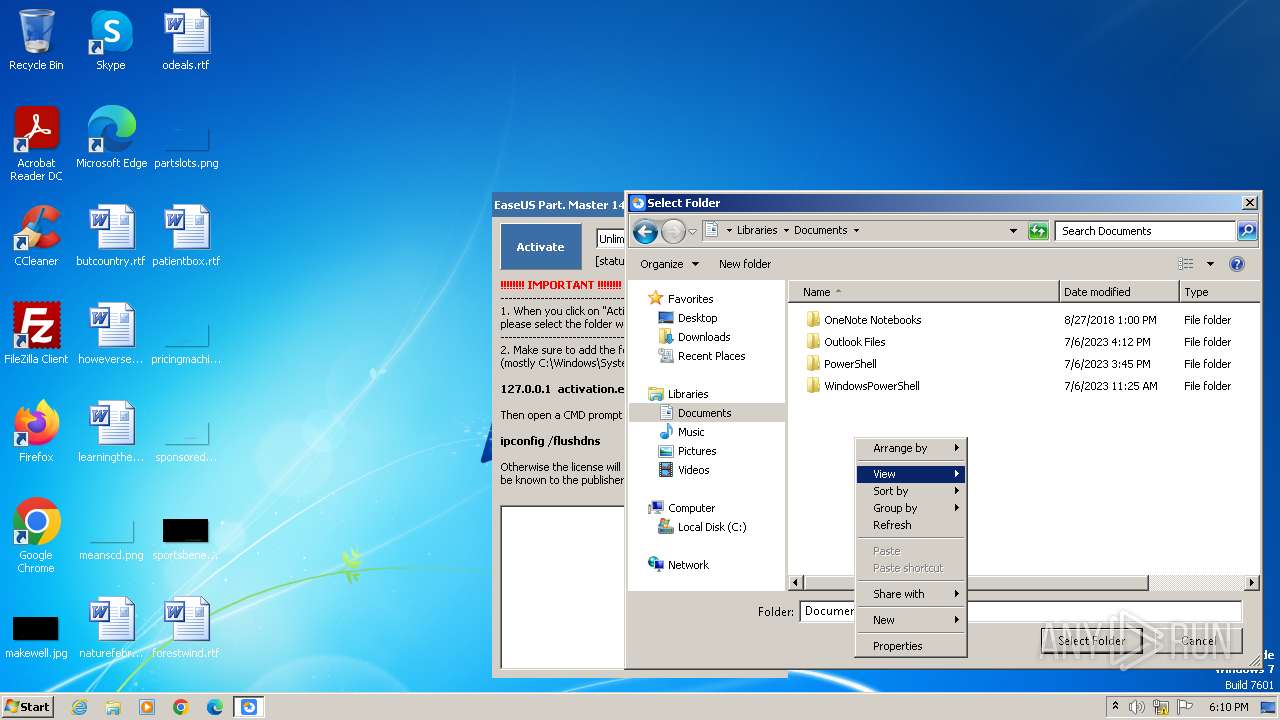
Task: Click the New folder button
Action: [x=745, y=264]
